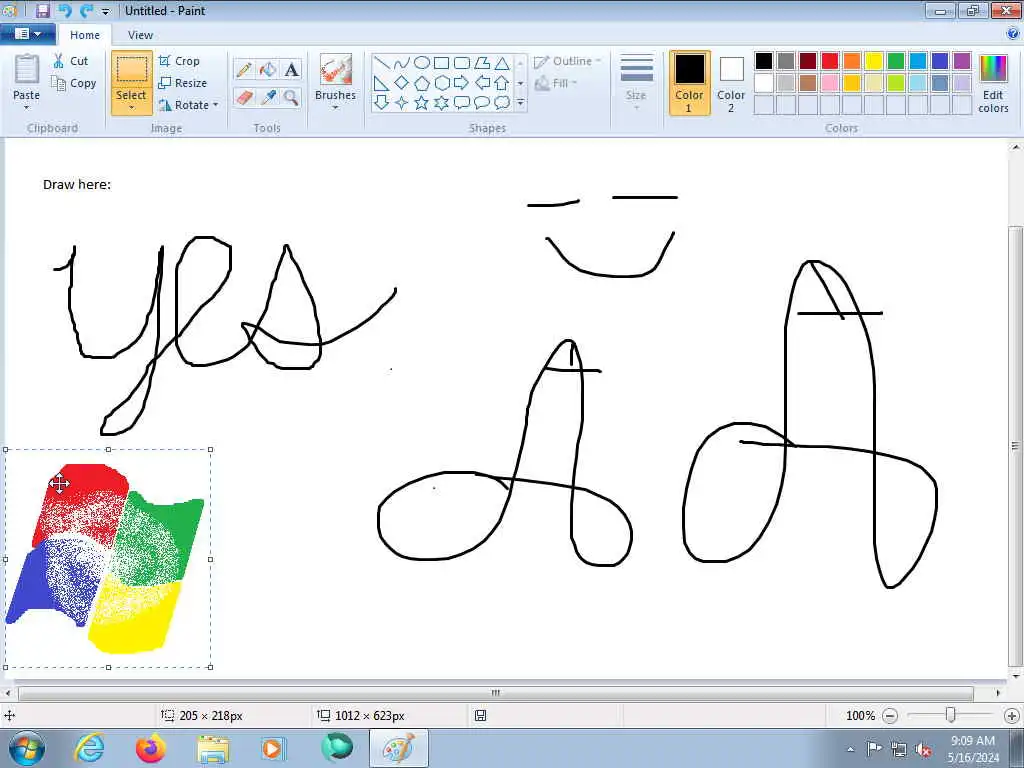The height and width of the screenshot is (768, 1024).
Task: Open the Windows Start button
Action: coord(27,748)
